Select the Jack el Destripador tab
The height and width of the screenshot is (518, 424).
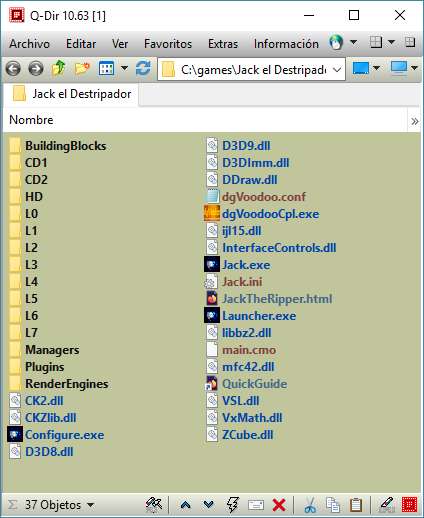point(71,94)
